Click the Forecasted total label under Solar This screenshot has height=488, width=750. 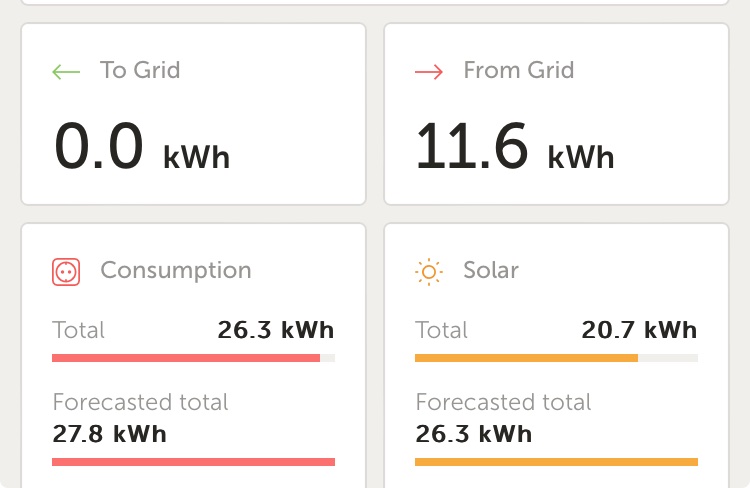pos(503,403)
